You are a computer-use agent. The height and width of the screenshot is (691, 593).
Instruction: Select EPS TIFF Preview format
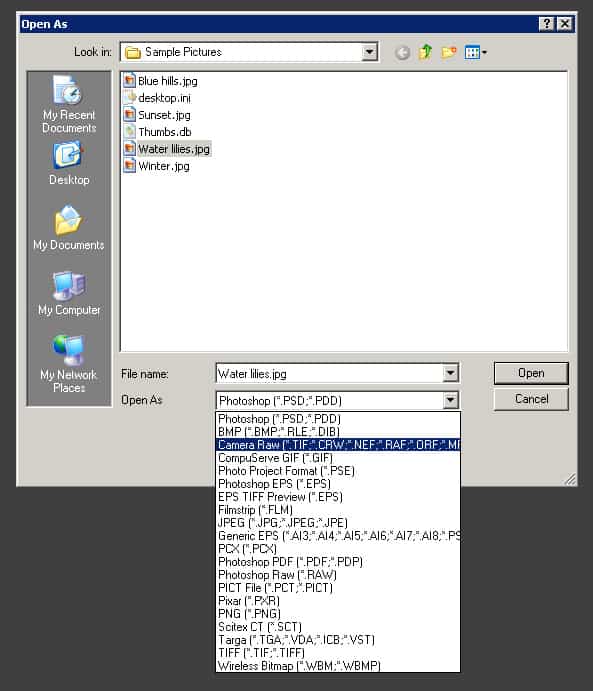point(338,497)
